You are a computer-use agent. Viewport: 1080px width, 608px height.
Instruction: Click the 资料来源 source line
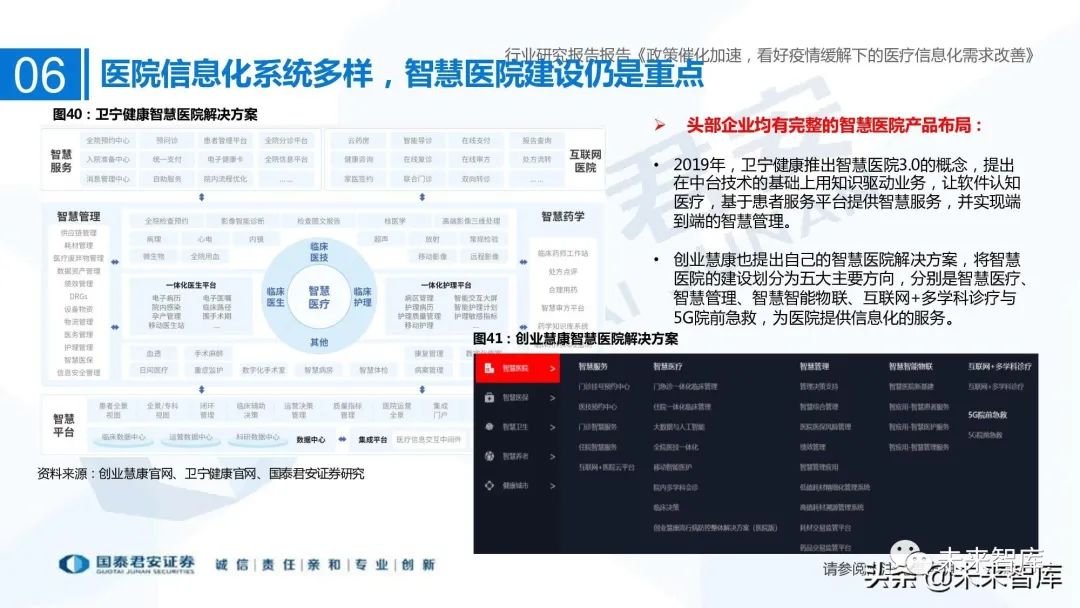click(200, 474)
